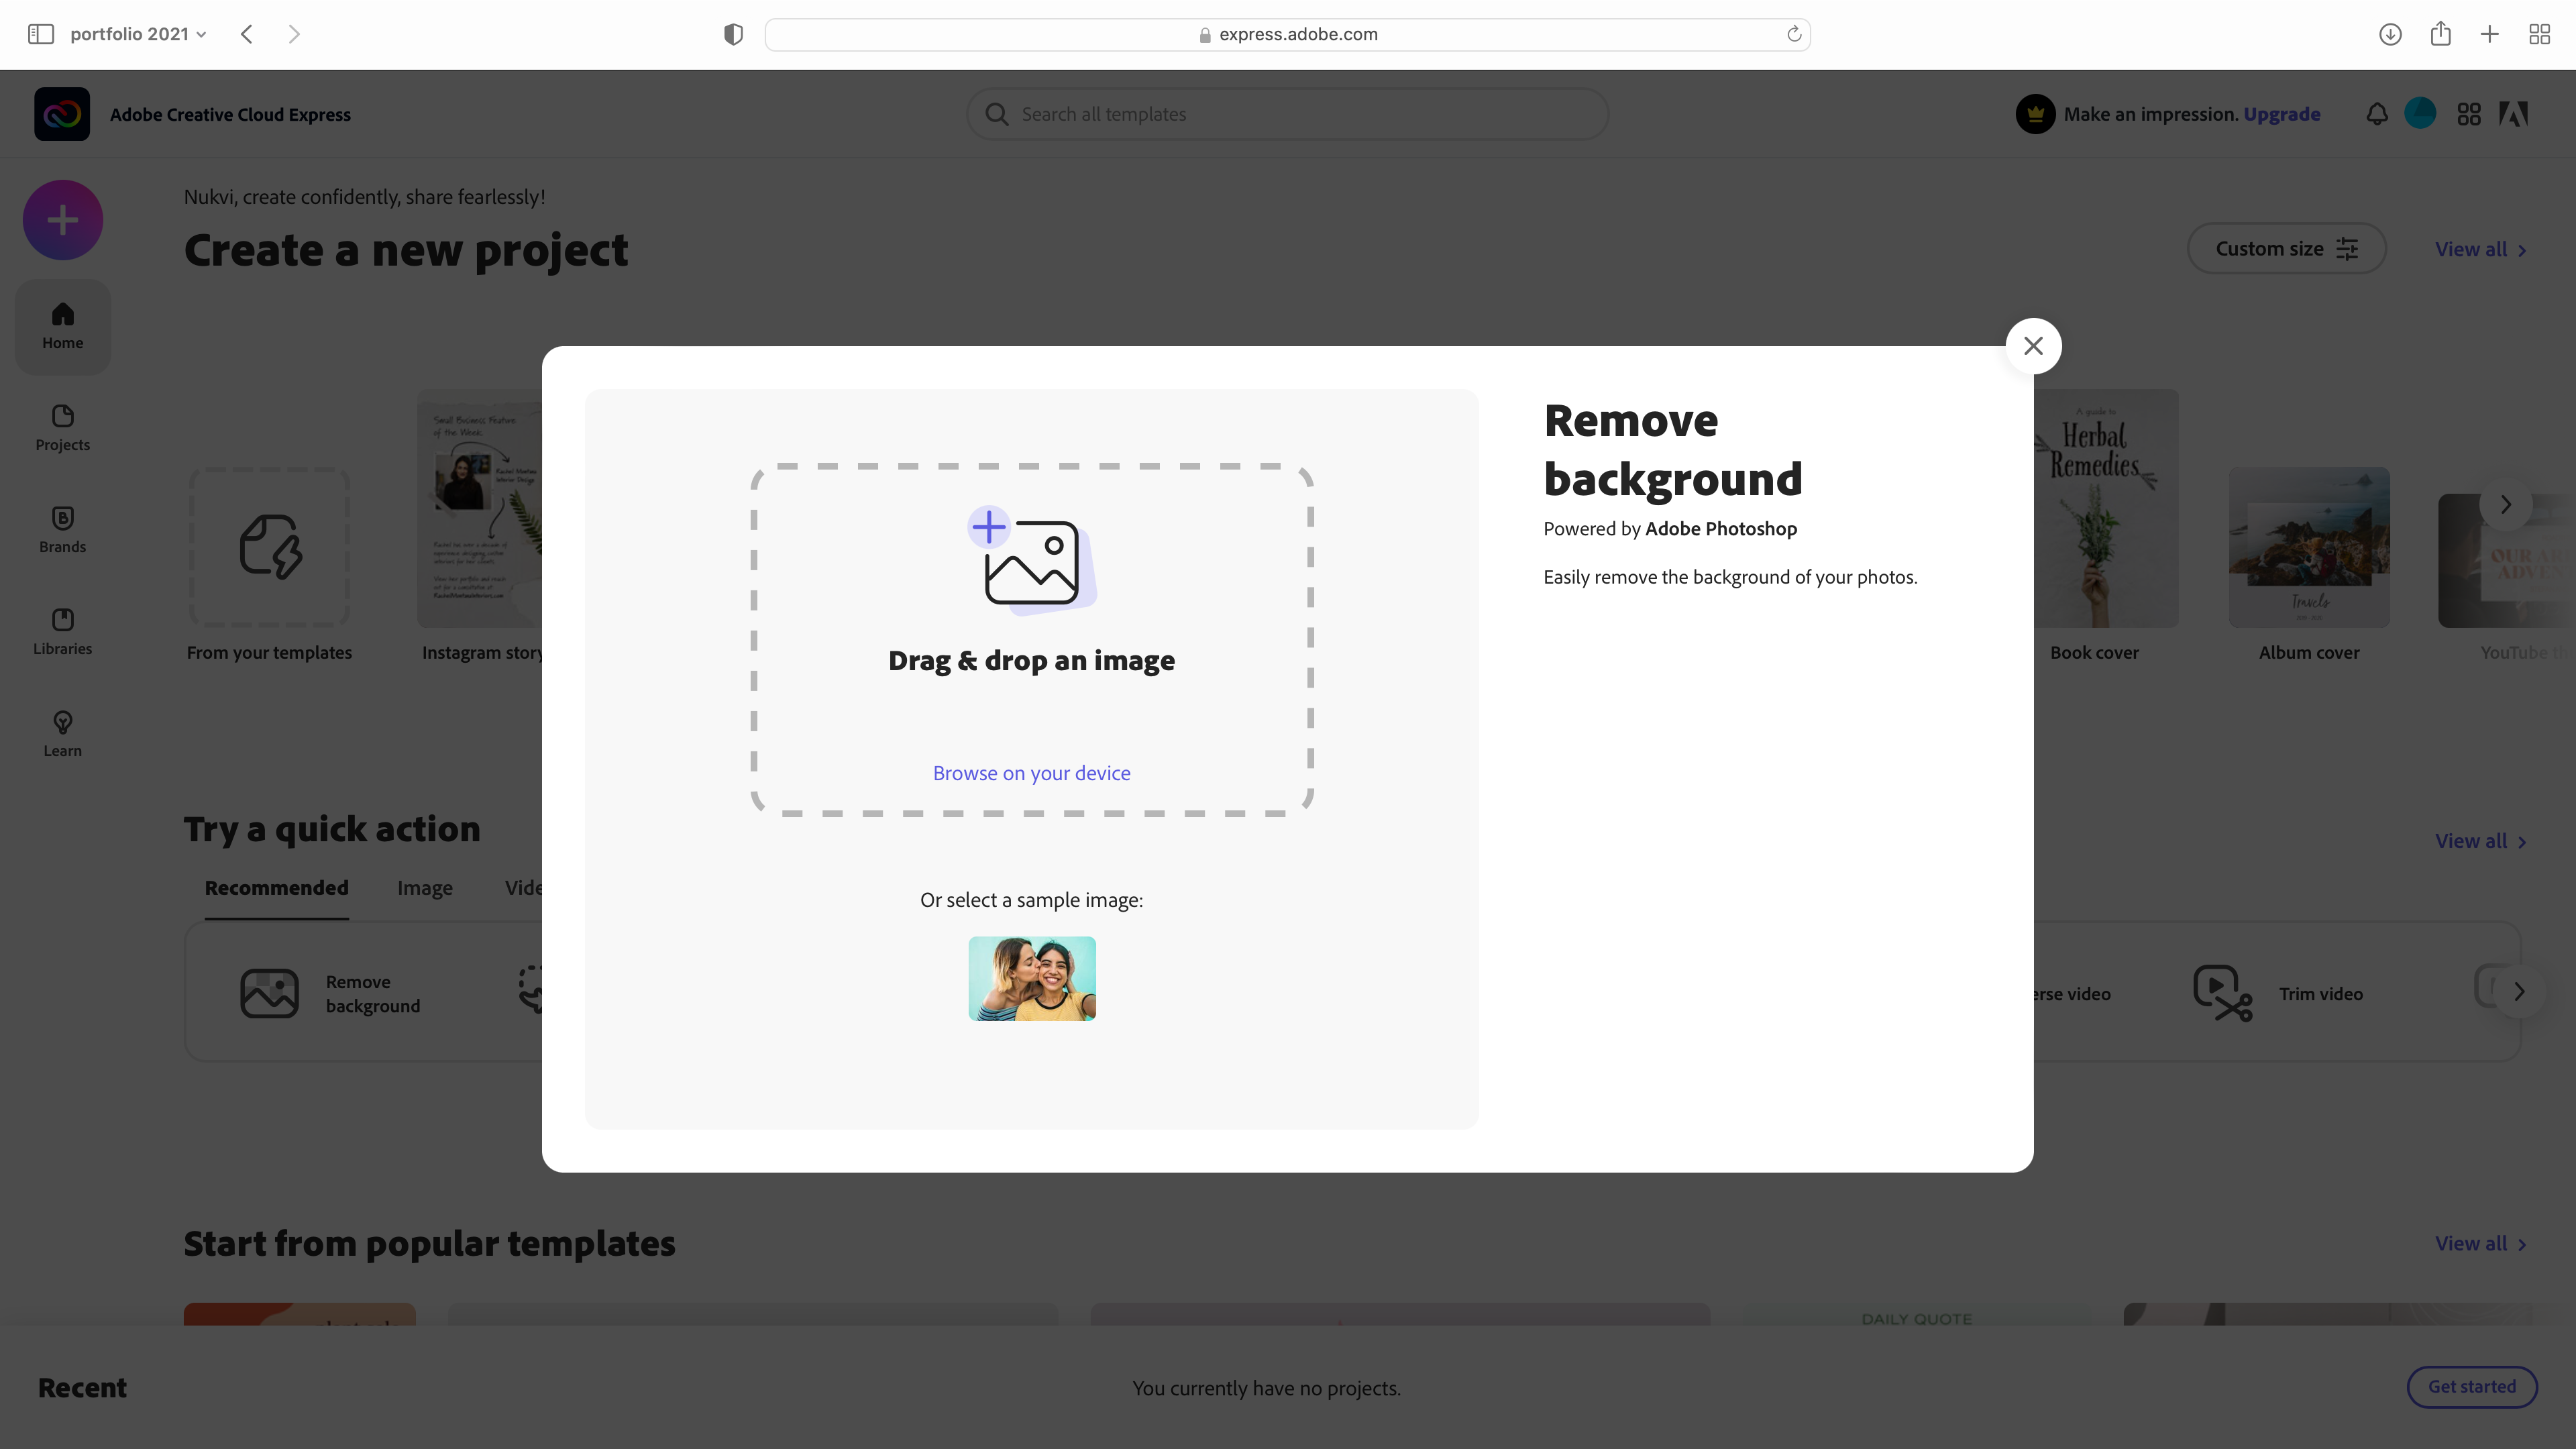Open Brands in the sidebar
The width and height of the screenshot is (2576, 1449).
[x=62, y=530]
